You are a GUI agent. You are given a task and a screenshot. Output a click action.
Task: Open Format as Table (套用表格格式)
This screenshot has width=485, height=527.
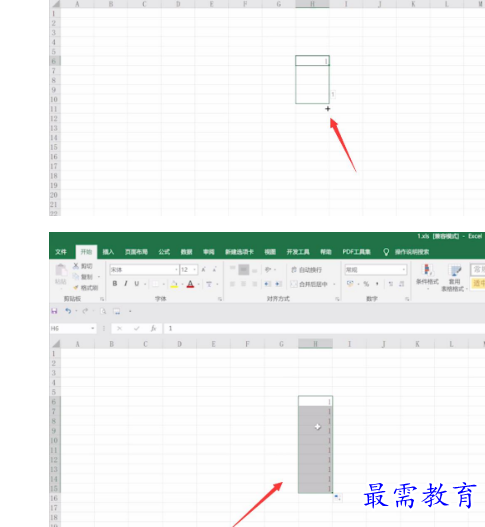pos(454,278)
